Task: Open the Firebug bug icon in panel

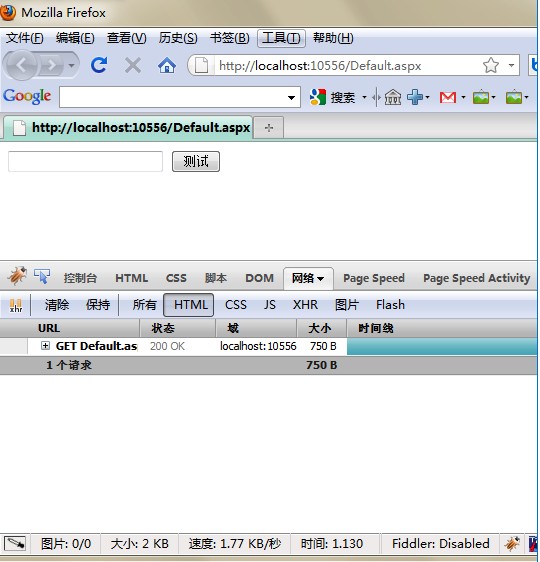Action: tap(17, 276)
